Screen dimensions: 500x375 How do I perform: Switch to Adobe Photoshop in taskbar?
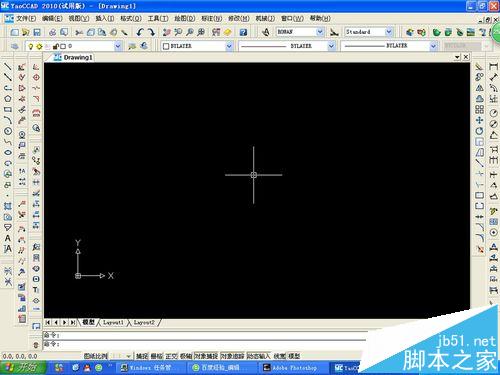(x=293, y=368)
